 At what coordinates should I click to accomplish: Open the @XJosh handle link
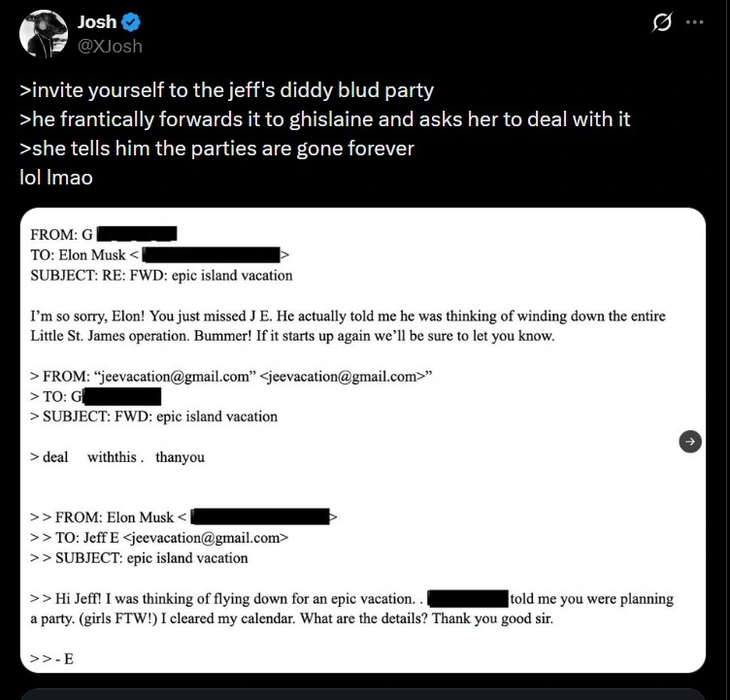pos(110,45)
